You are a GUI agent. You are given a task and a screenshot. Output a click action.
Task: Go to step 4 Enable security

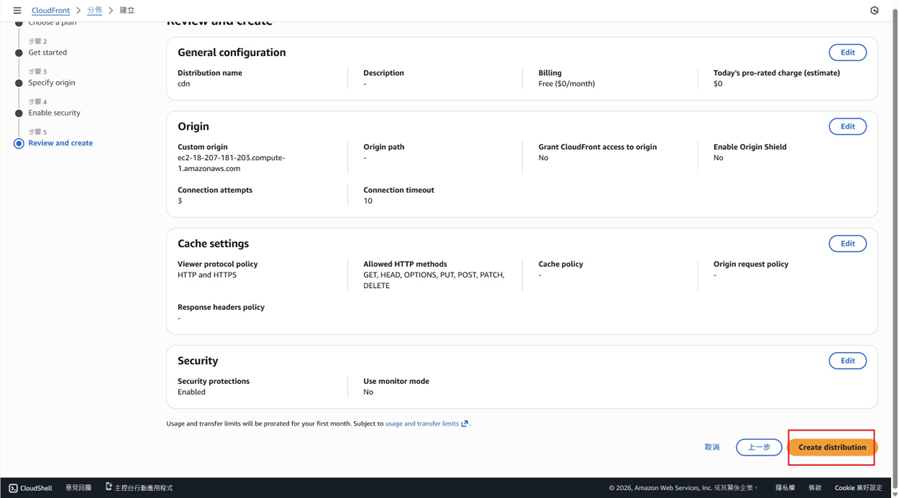[x=54, y=113]
